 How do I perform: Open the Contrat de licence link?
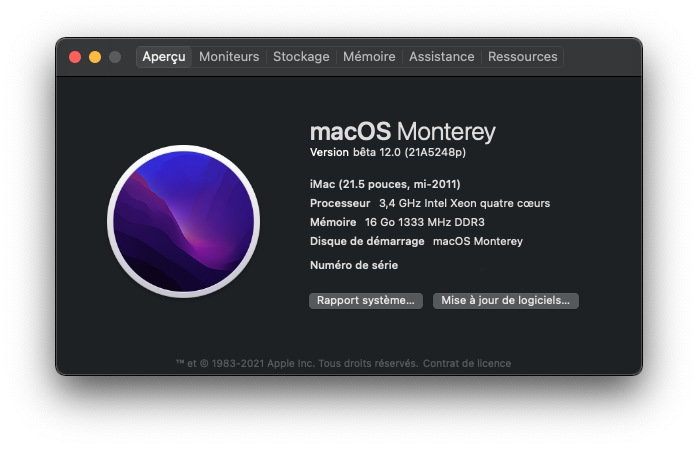point(467,364)
